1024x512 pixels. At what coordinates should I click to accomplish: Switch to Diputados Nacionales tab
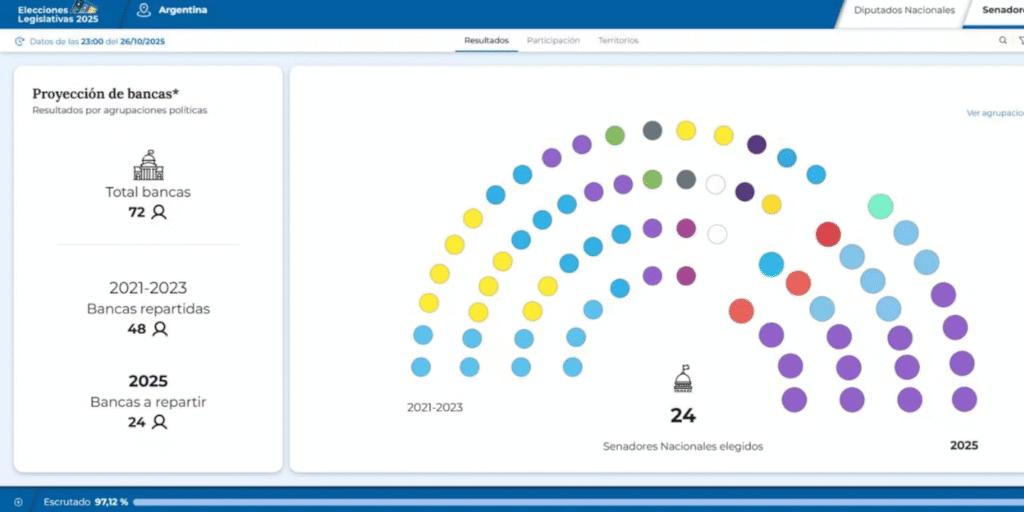[x=903, y=11]
